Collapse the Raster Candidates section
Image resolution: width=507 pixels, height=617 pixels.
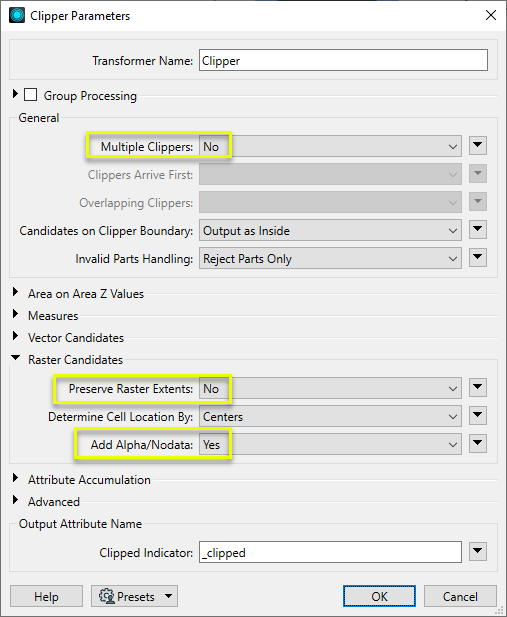[15, 358]
